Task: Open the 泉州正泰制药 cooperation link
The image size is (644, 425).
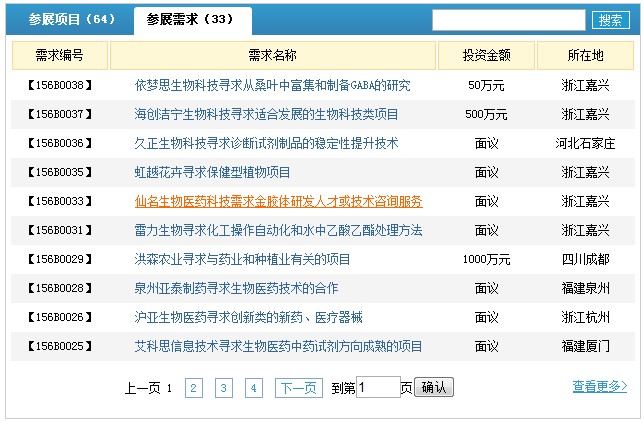Action: tap(236, 288)
